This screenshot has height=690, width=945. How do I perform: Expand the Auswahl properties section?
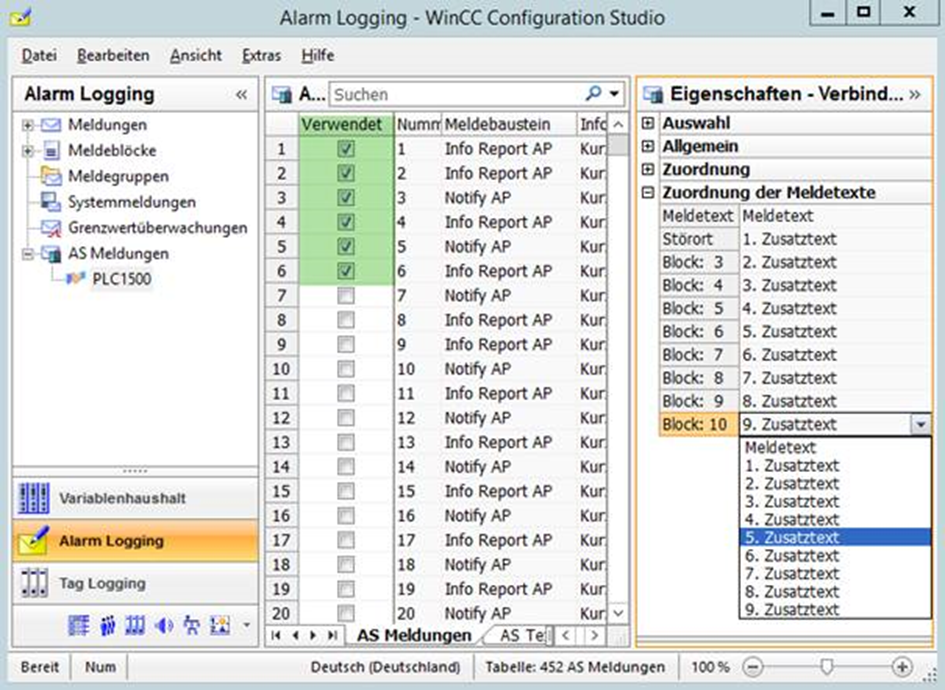(648, 123)
